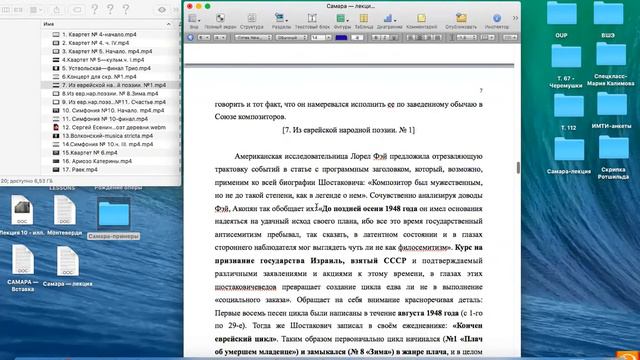Toggle bold formatting in format bar
The image size is (640, 360).
coord(376,38)
